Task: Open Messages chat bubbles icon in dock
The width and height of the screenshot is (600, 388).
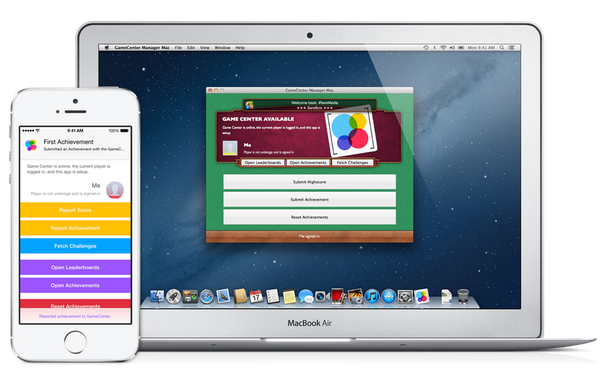Action: click(x=306, y=296)
